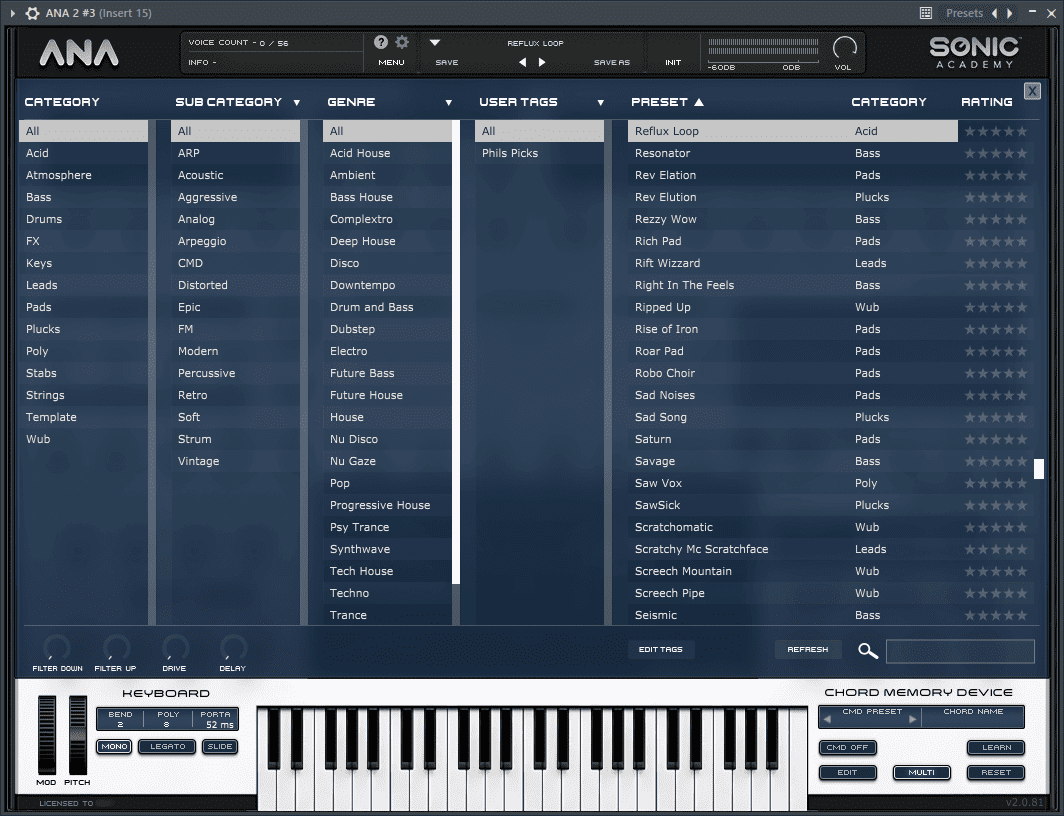Screen dimensions: 1064x816
Task: Open the help question mark icon
Action: click(x=381, y=42)
